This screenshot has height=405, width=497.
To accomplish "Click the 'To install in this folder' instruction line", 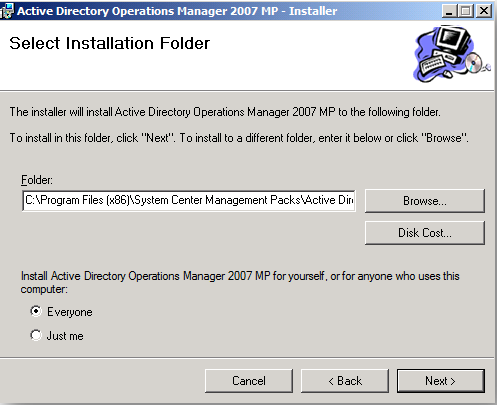I will point(239,138).
